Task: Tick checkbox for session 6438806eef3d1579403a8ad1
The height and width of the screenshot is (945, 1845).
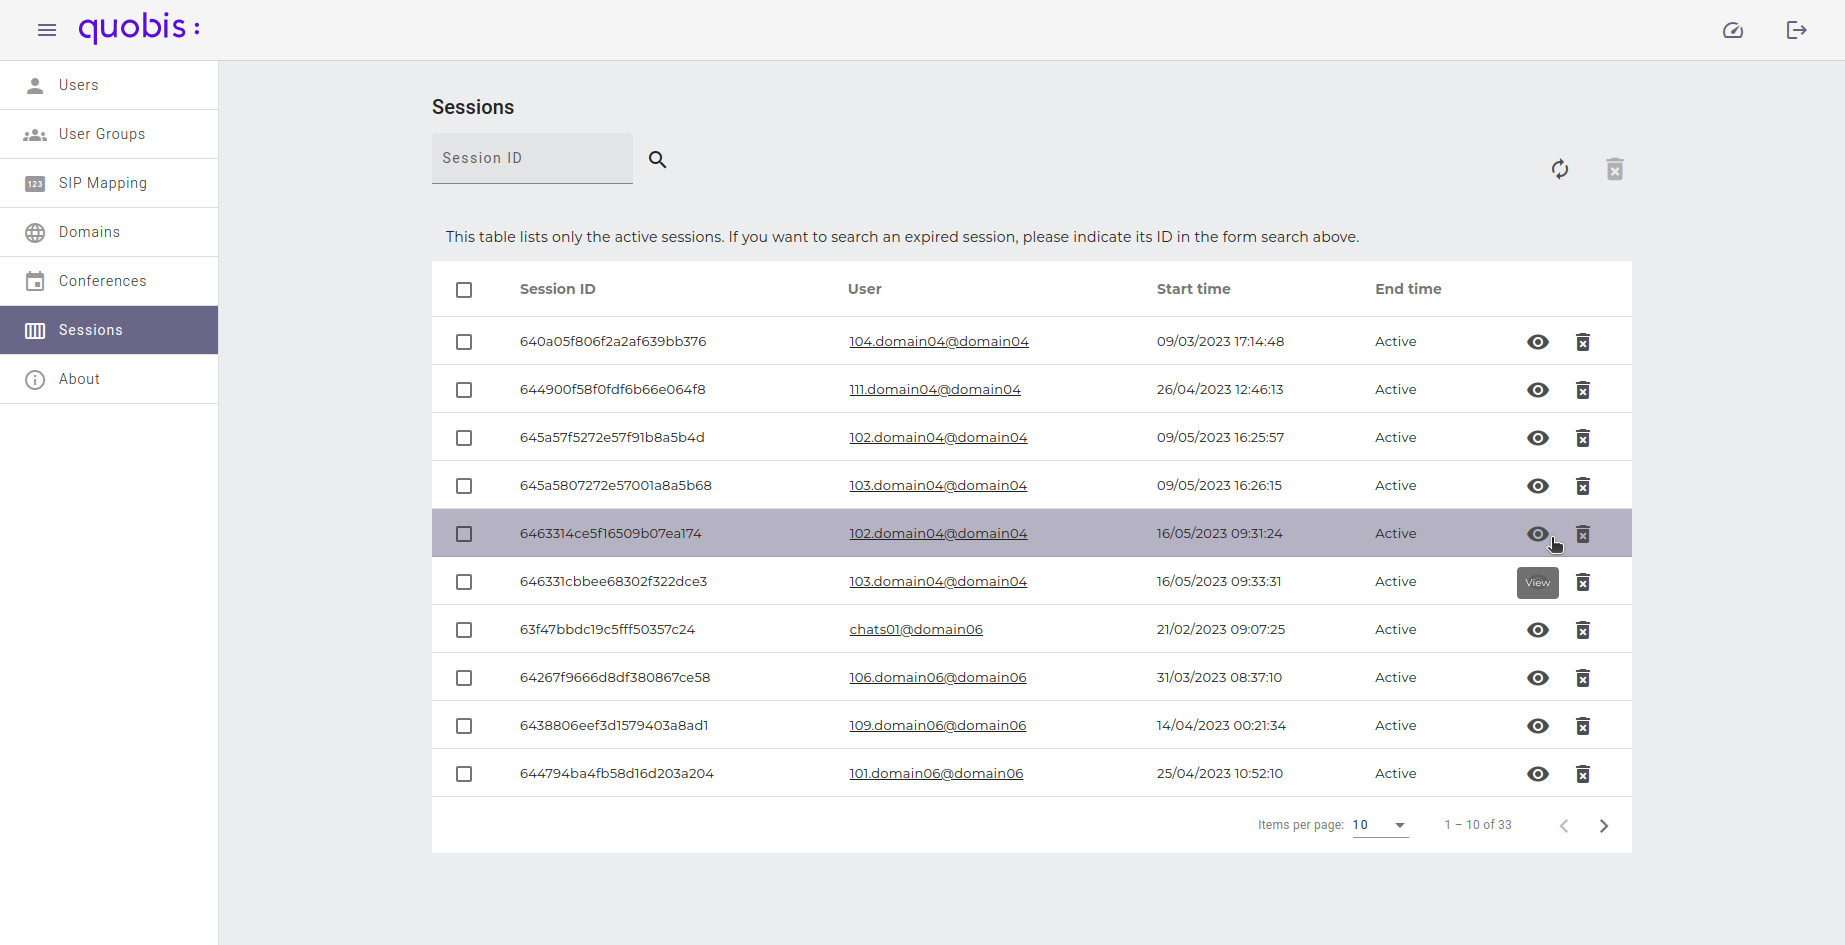Action: coord(464,726)
